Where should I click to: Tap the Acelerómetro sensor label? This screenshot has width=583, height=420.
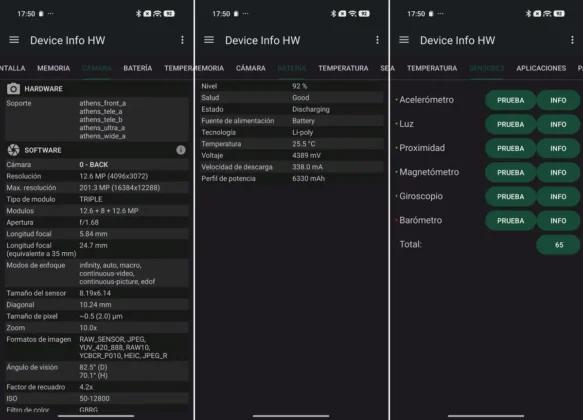coord(426,100)
